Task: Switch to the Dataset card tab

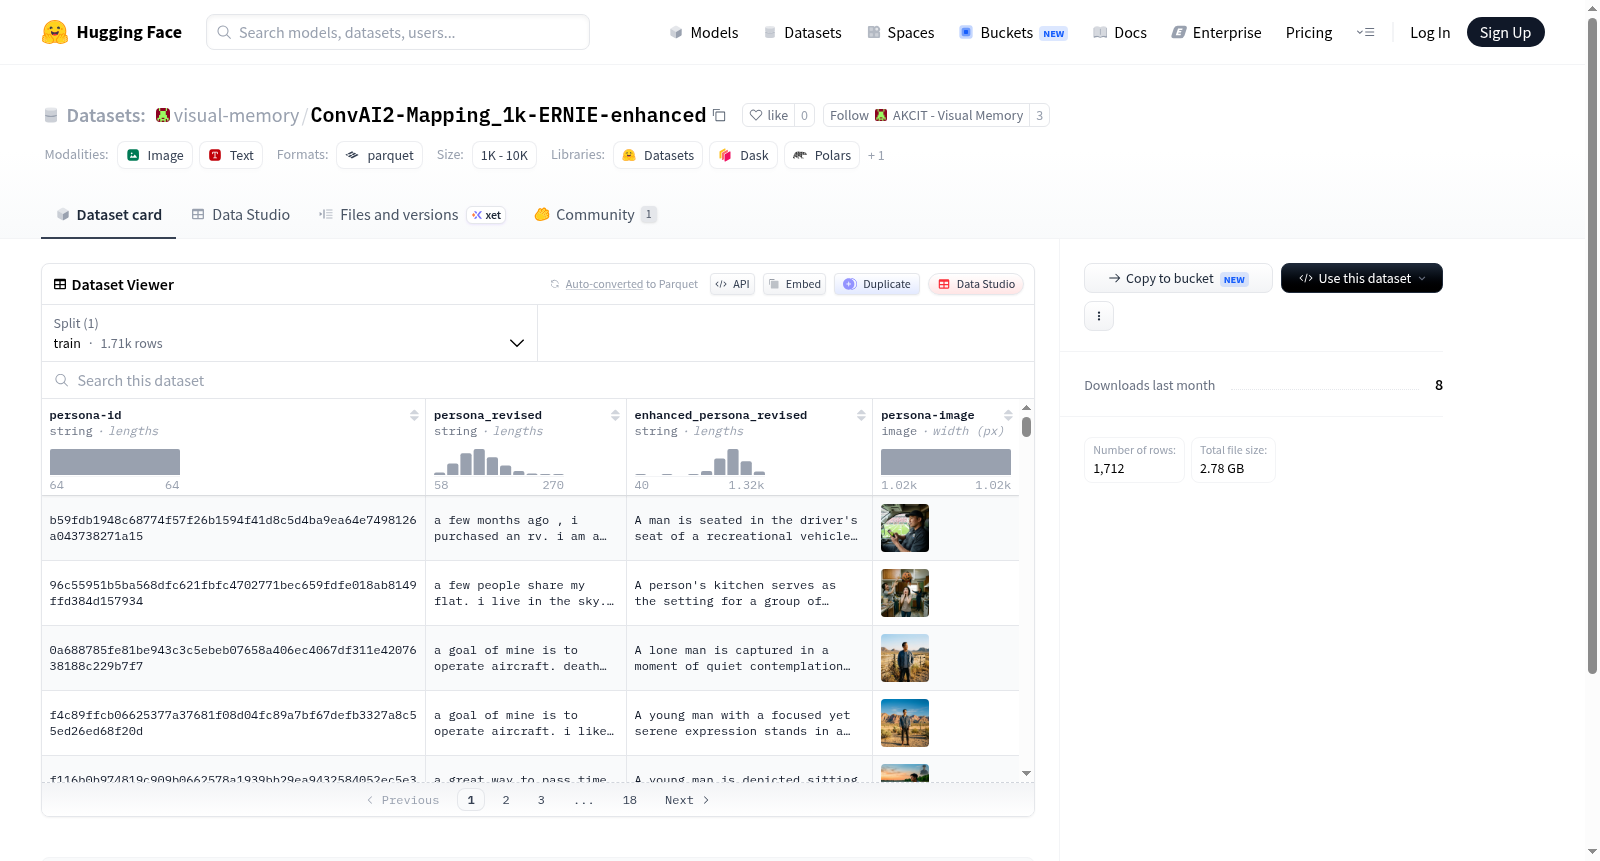Action: pos(109,214)
